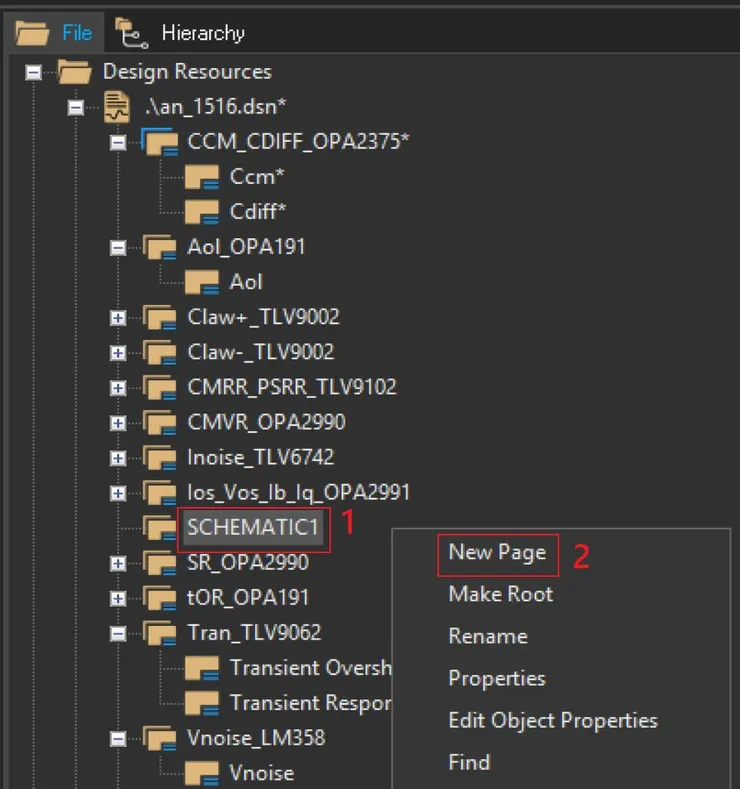Click the CCM_CDIFF_OPA2375 schematic folder icon
Screen dimensions: 740x789
(160, 142)
